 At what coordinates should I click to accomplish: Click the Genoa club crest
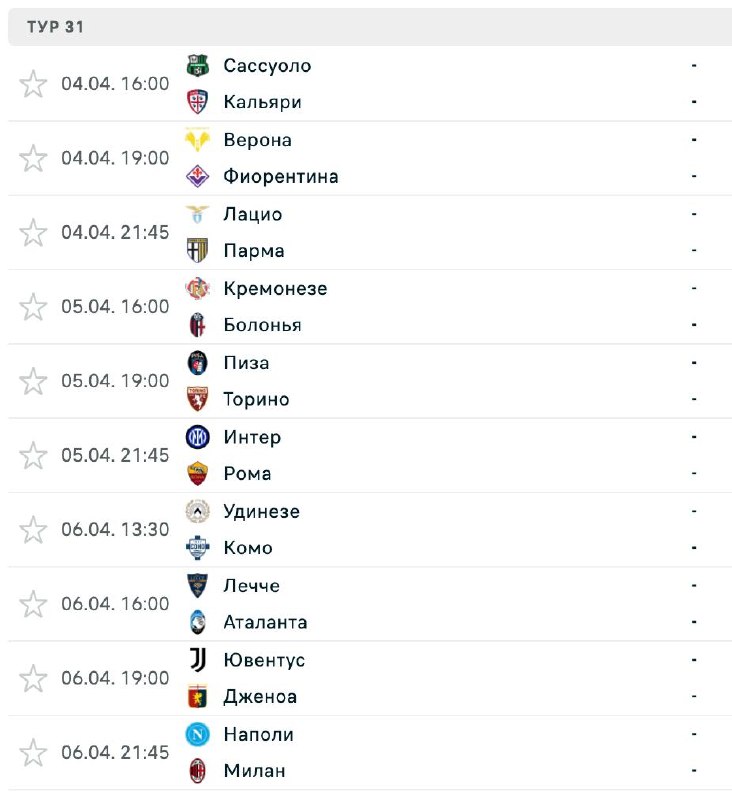coord(198,697)
